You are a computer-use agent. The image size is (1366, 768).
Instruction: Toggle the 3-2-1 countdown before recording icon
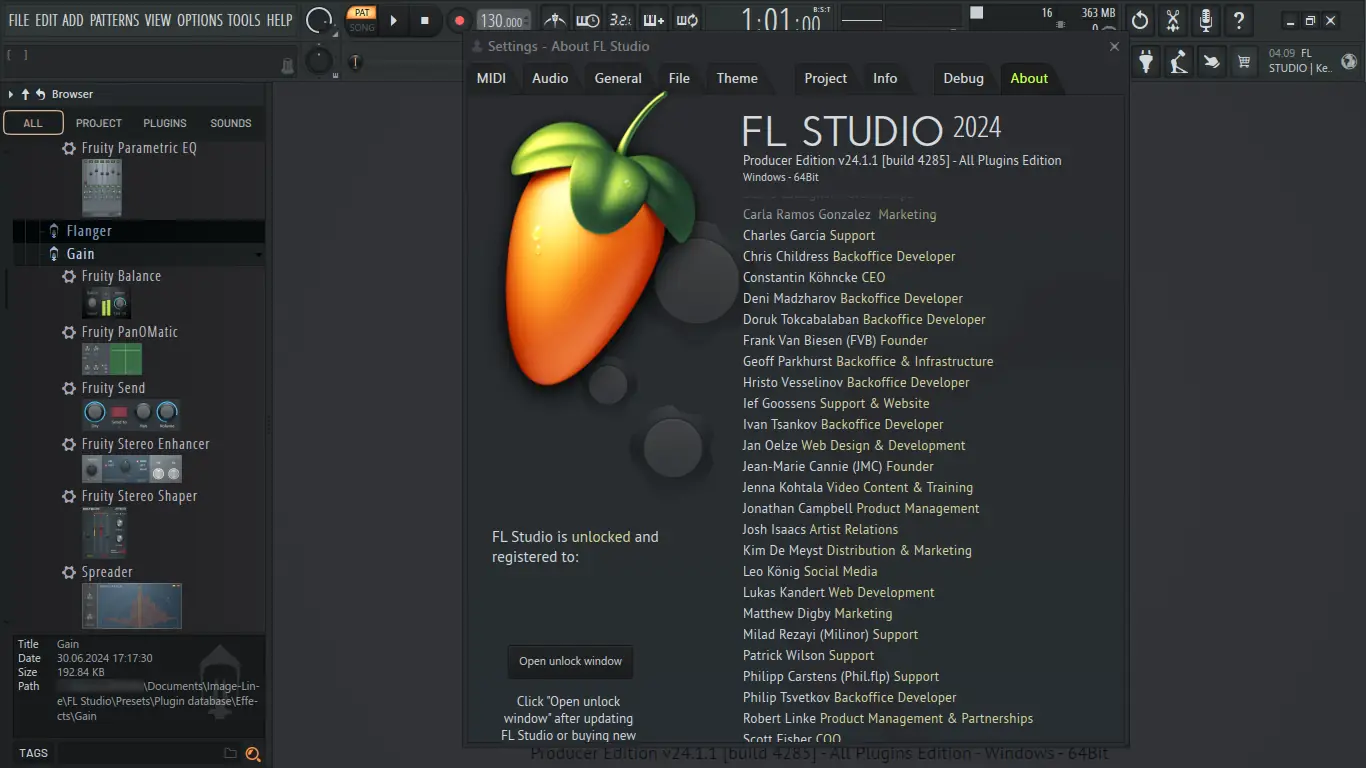click(620, 20)
